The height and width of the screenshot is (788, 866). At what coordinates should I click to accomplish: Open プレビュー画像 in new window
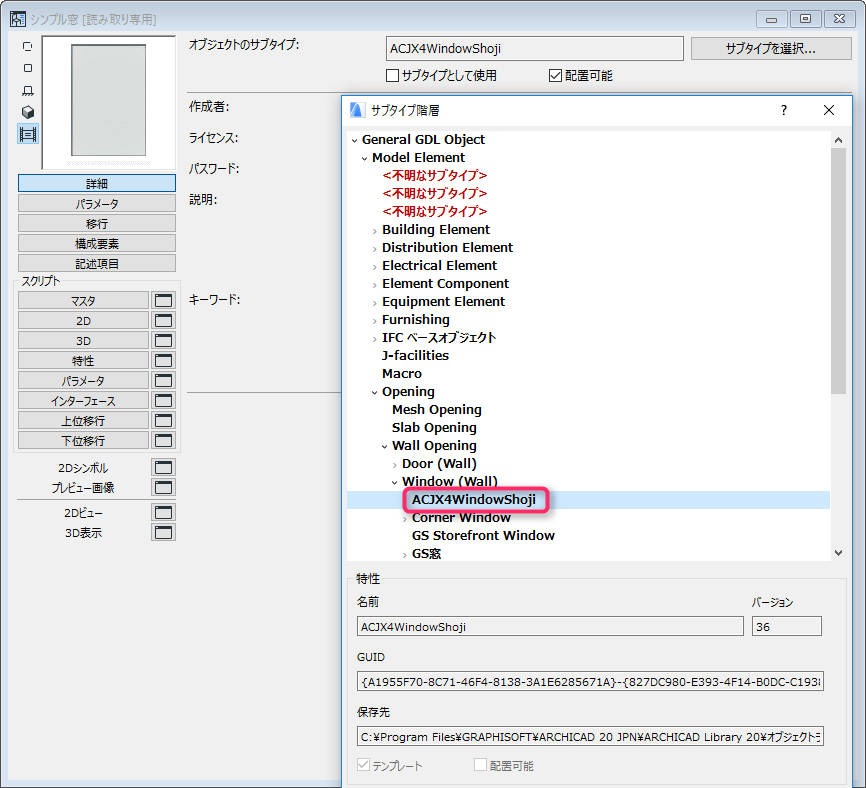point(163,487)
